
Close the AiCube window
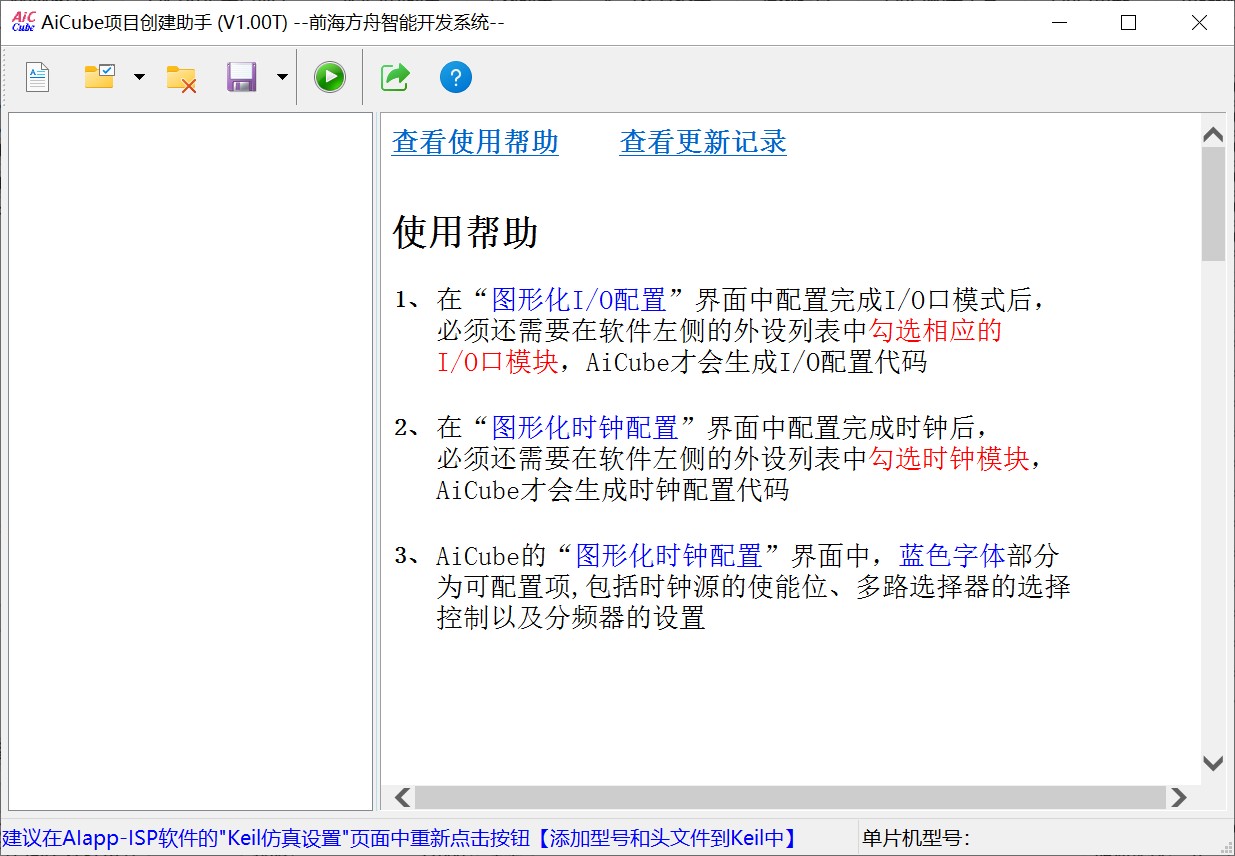(x=1199, y=23)
